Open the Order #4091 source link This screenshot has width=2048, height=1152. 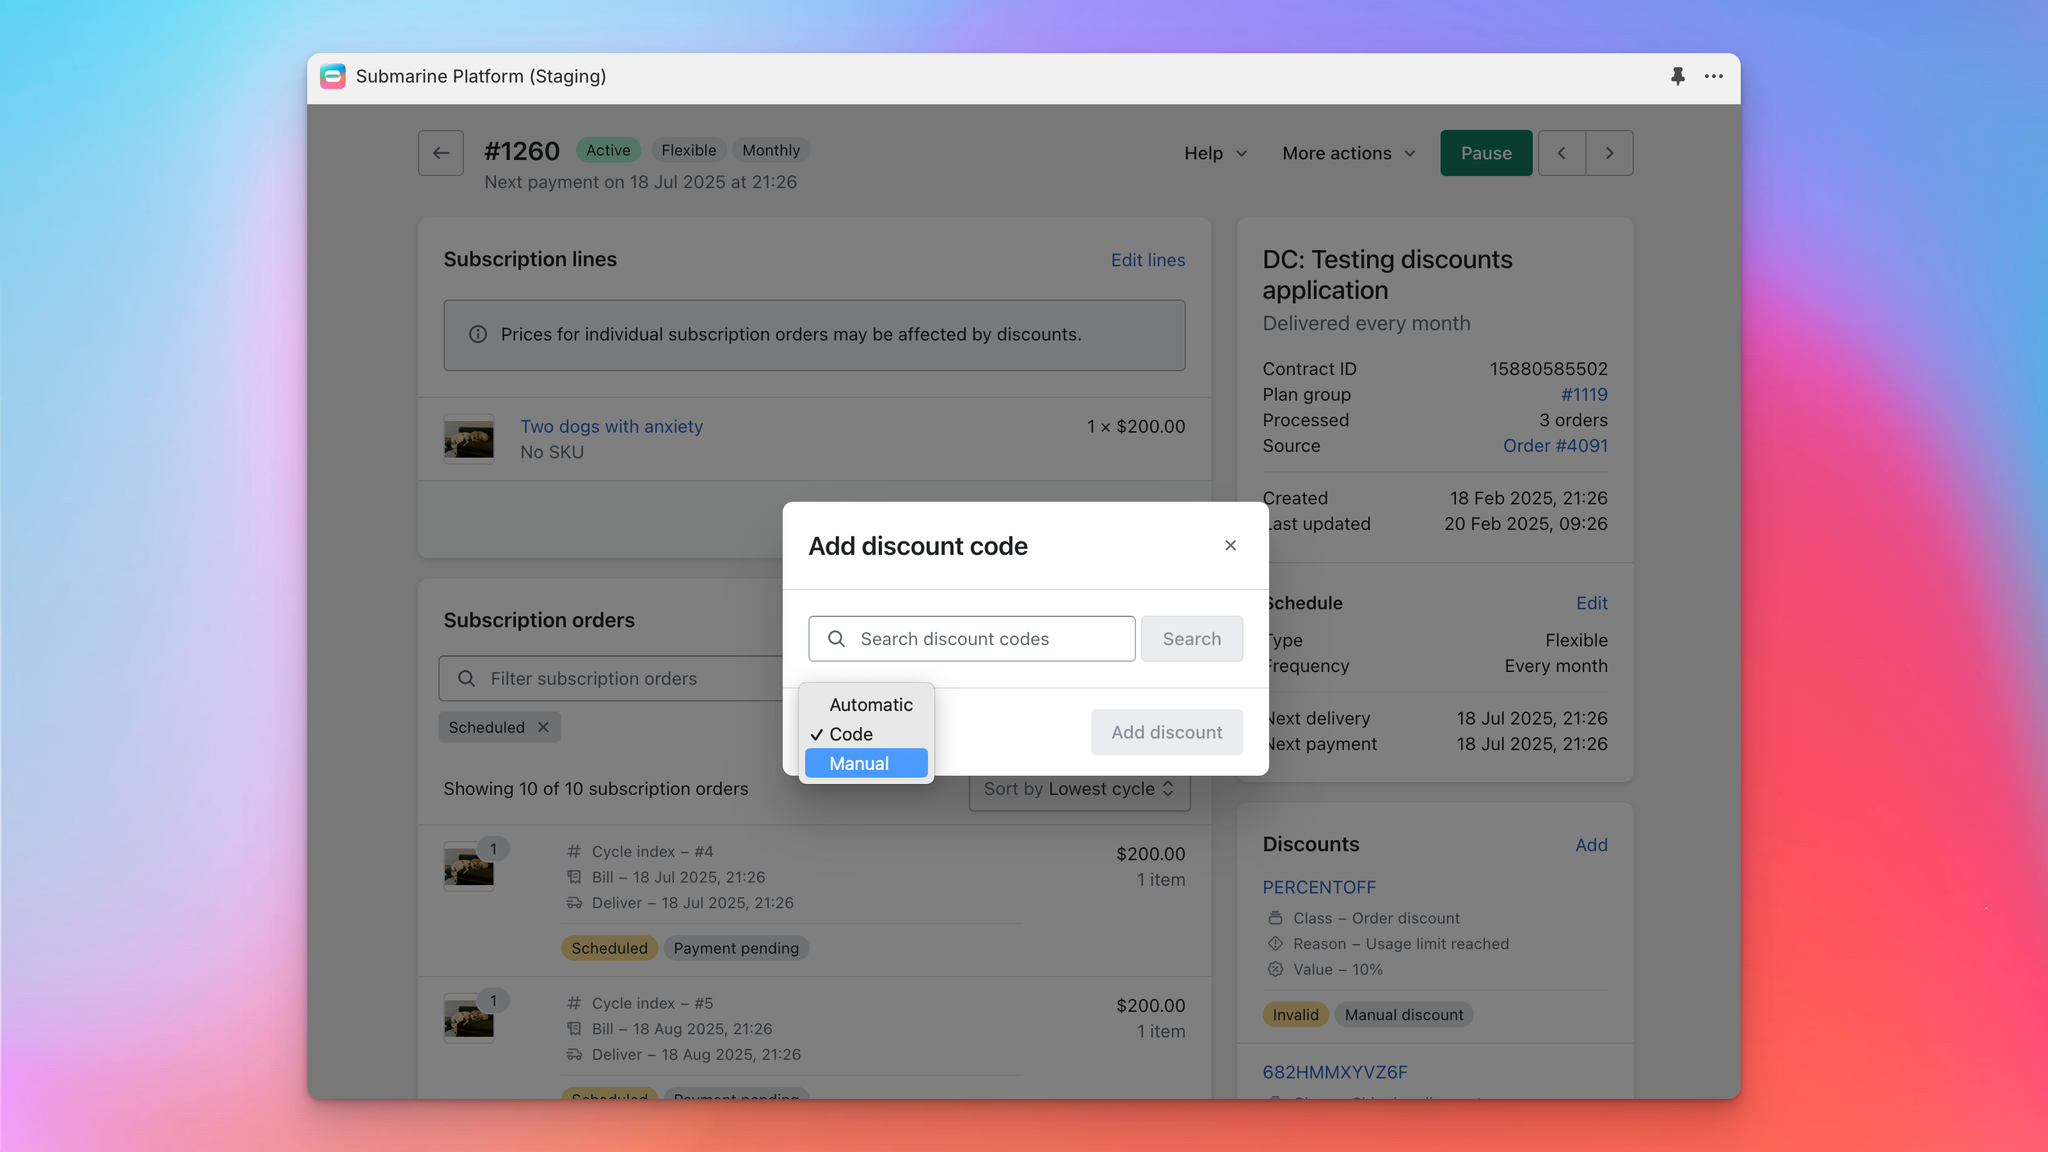(x=1554, y=446)
